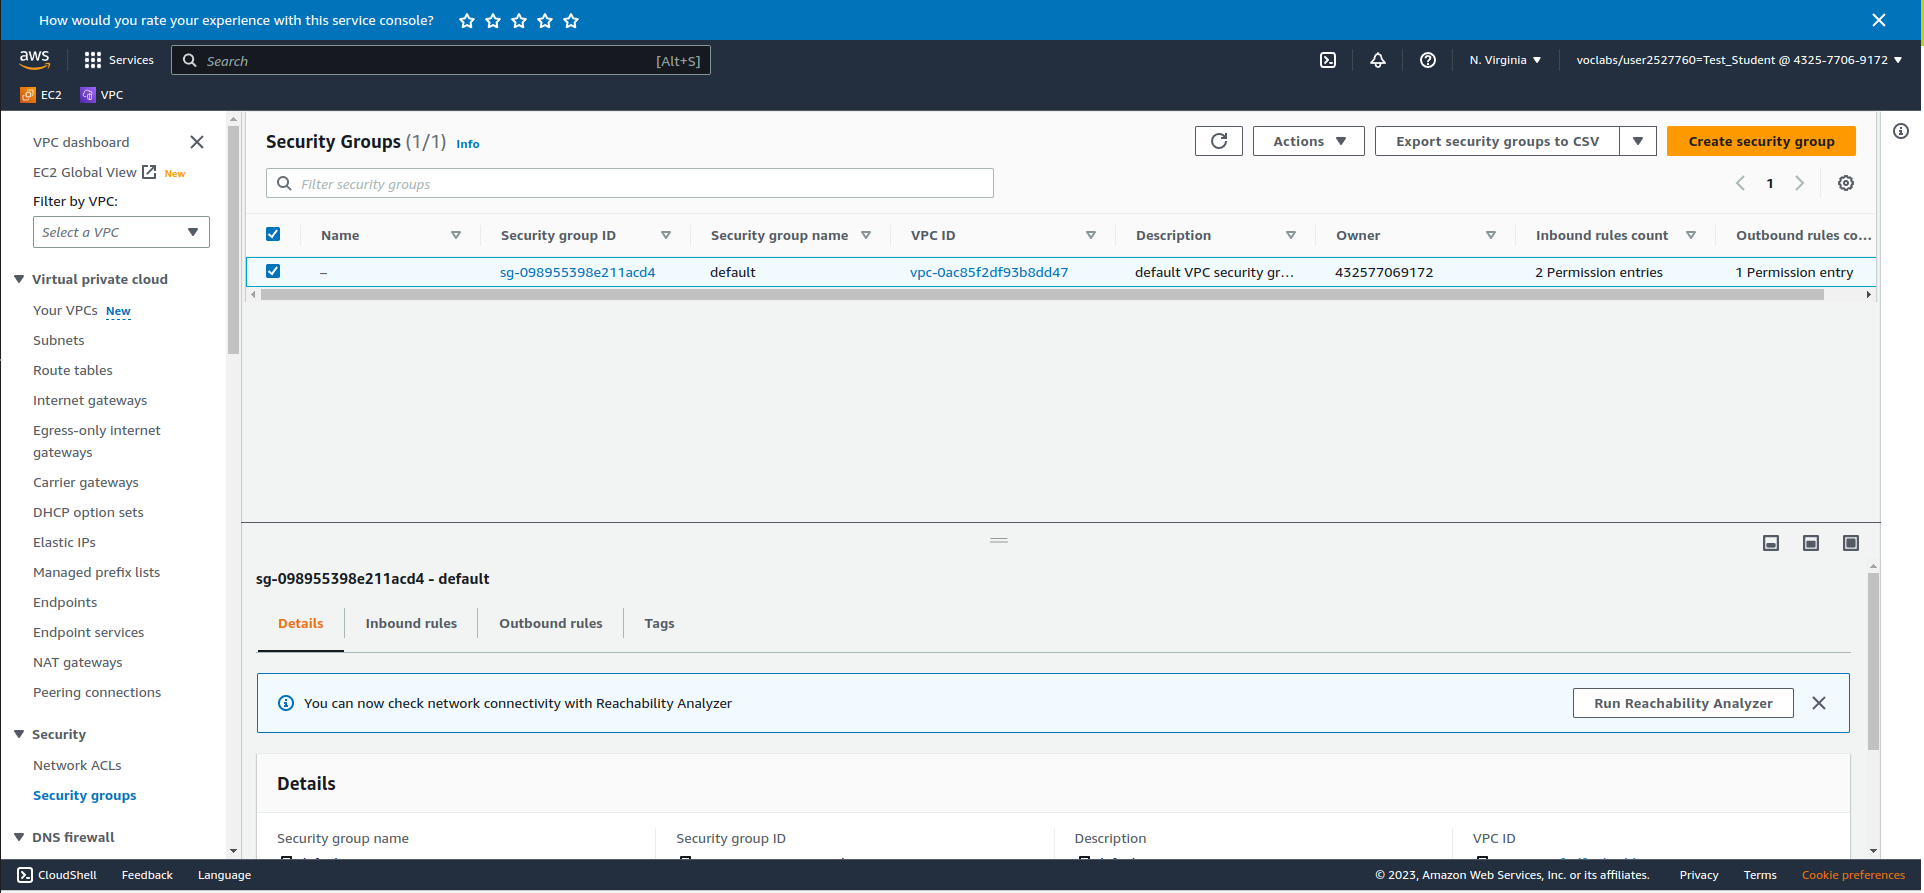Launch CloudShell from the top toolbar icon
This screenshot has width=1924, height=893.
pyautogui.click(x=1328, y=60)
